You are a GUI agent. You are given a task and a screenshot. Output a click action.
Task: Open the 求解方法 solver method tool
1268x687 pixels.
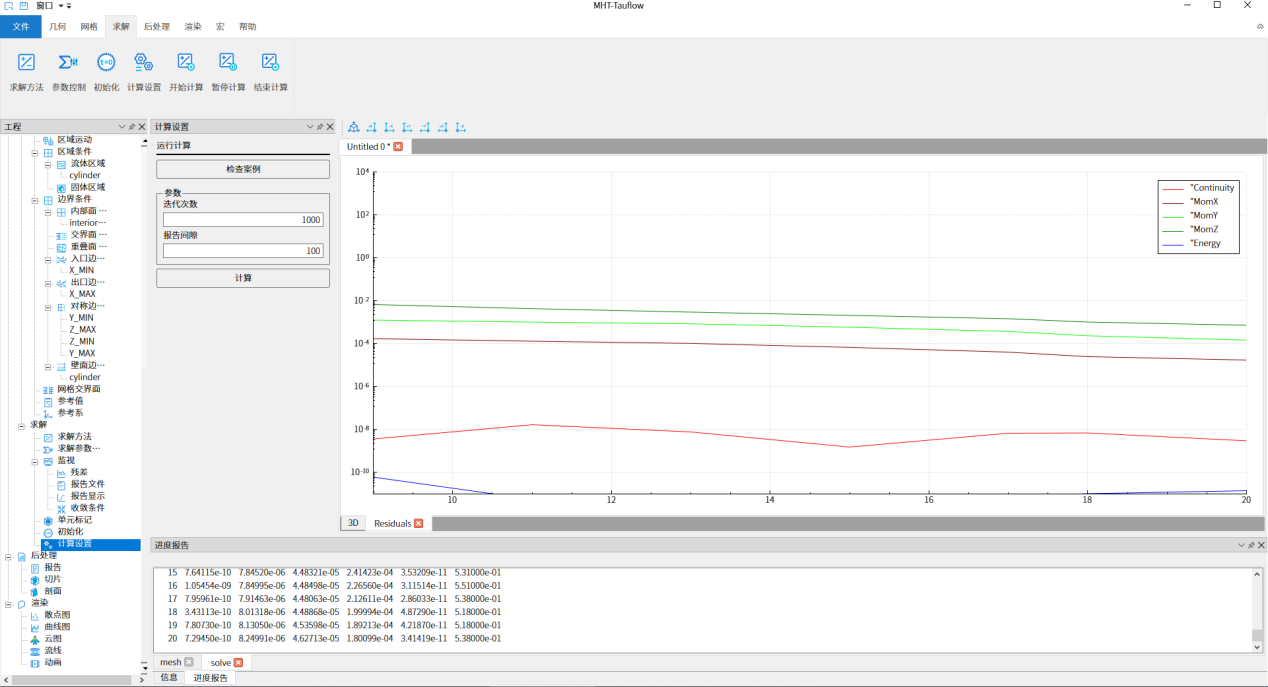27,70
